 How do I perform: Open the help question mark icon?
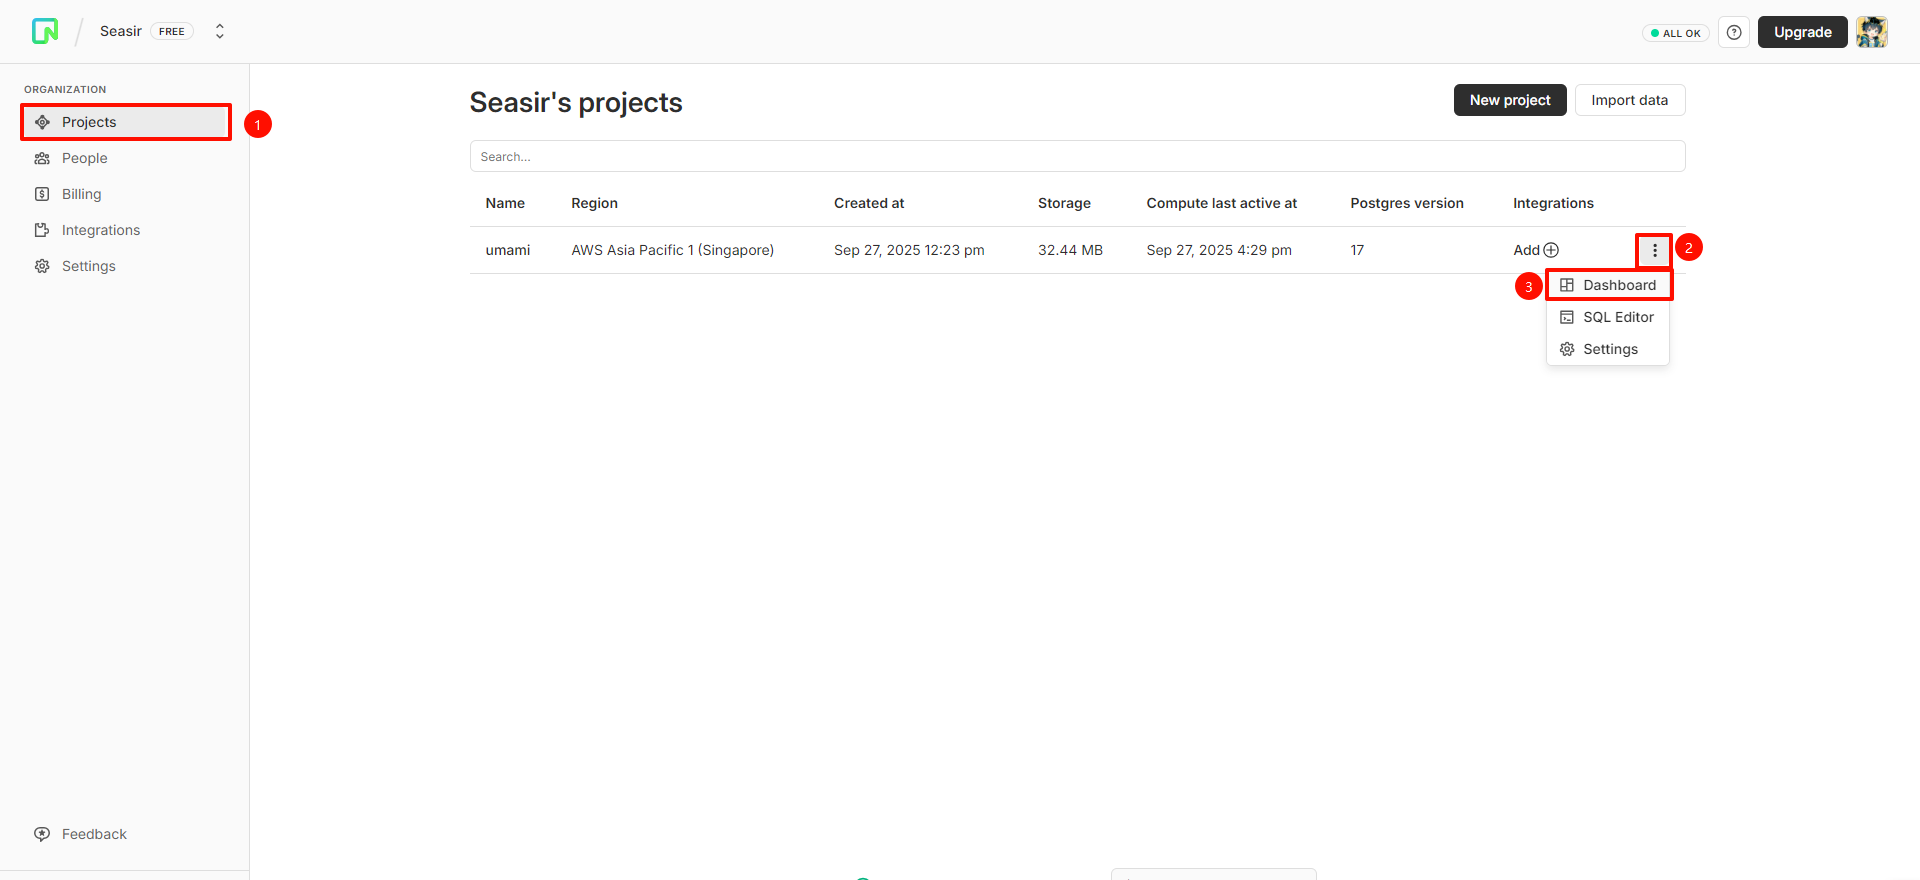click(1734, 33)
